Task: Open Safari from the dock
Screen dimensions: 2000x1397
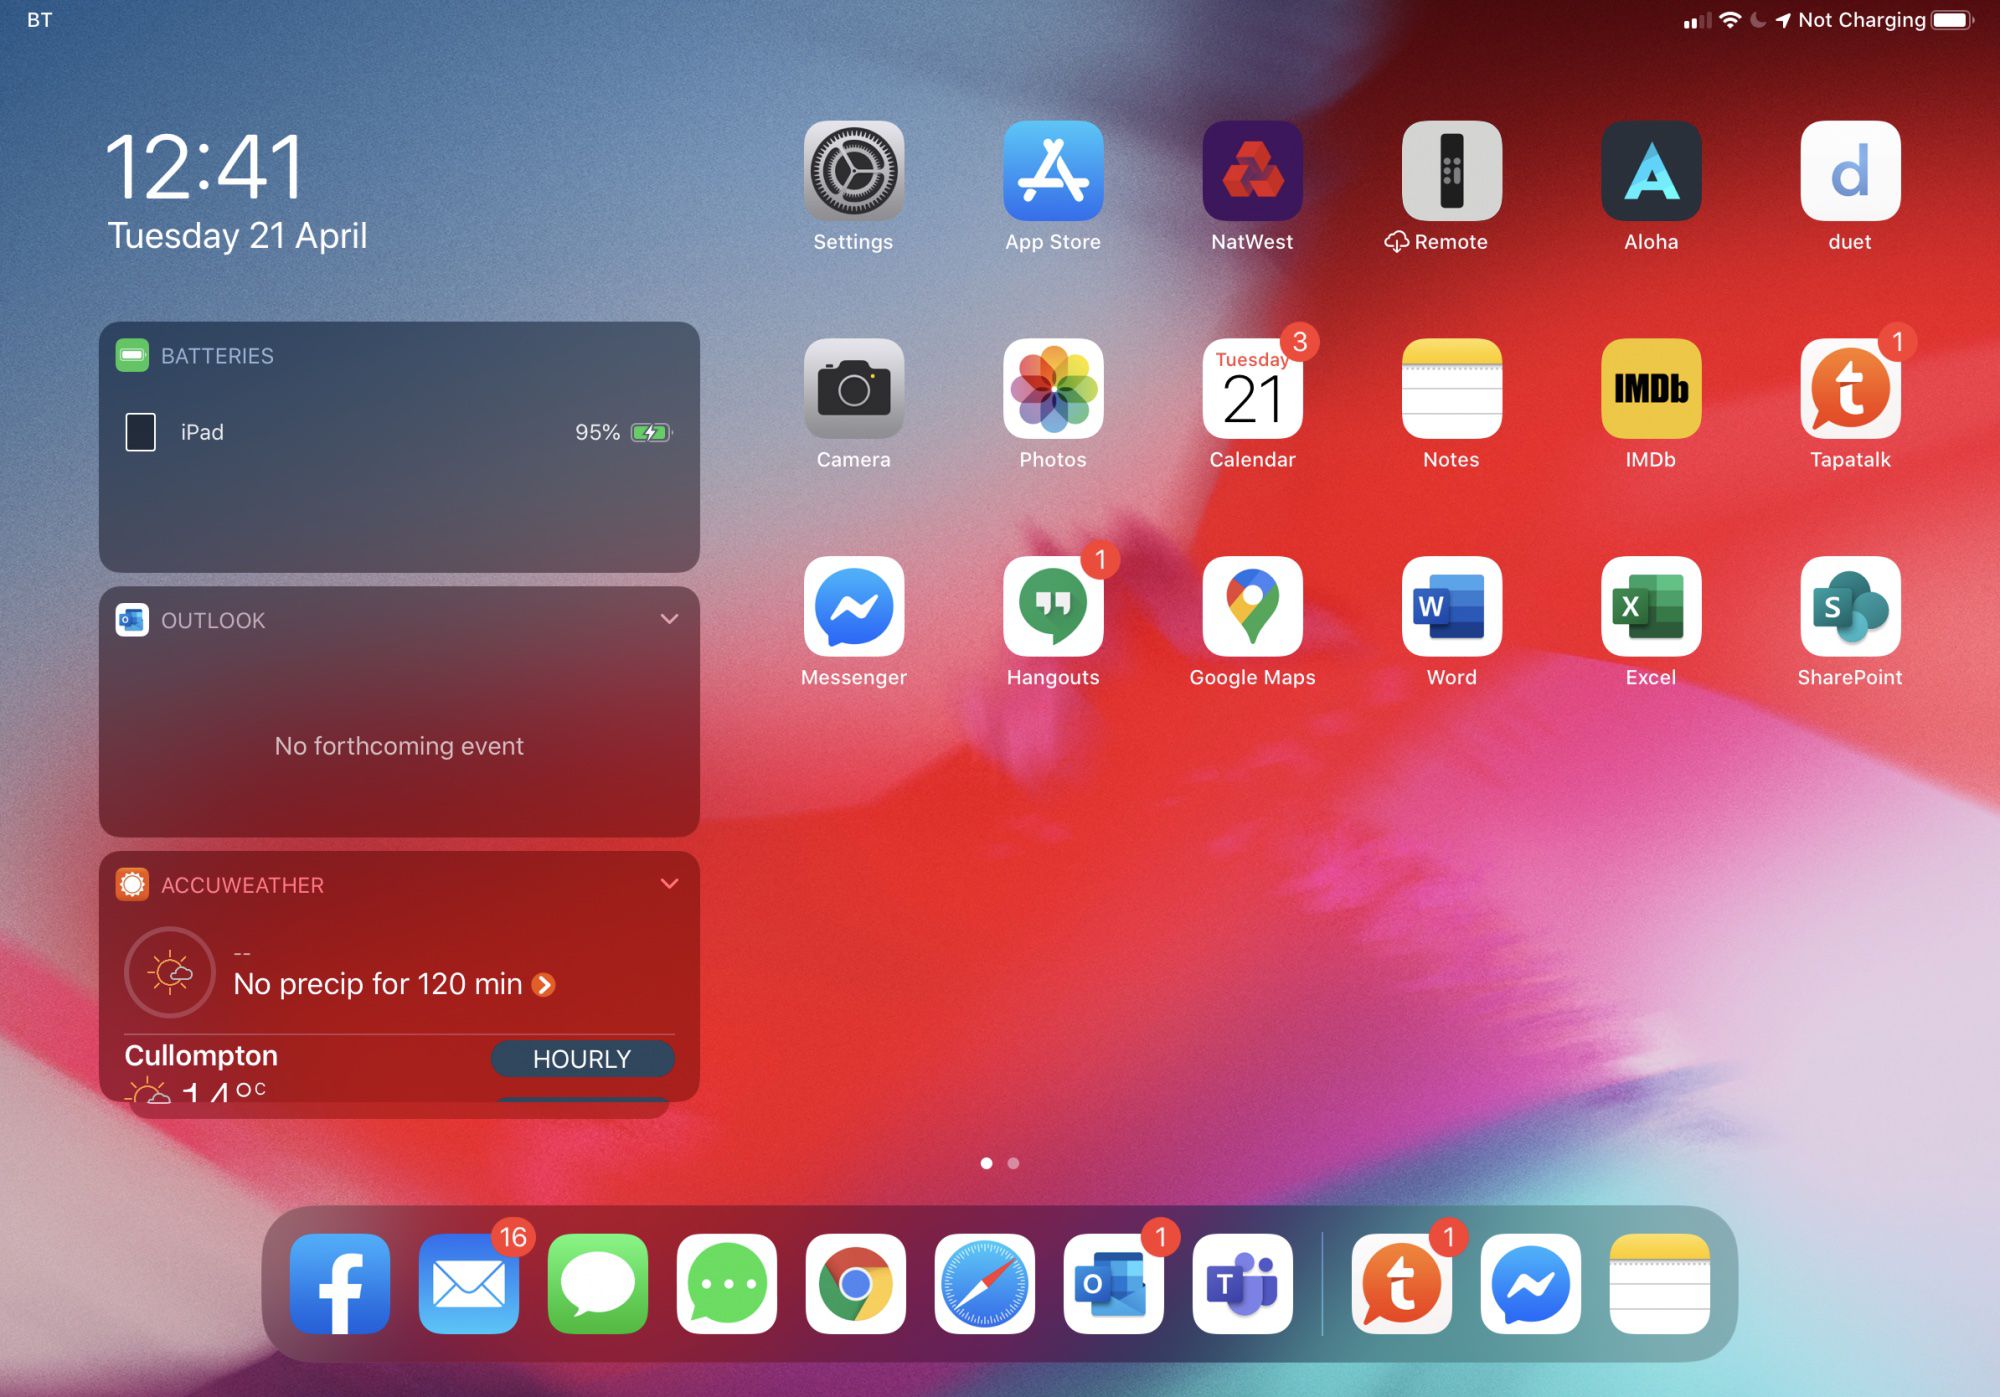Action: click(x=984, y=1285)
